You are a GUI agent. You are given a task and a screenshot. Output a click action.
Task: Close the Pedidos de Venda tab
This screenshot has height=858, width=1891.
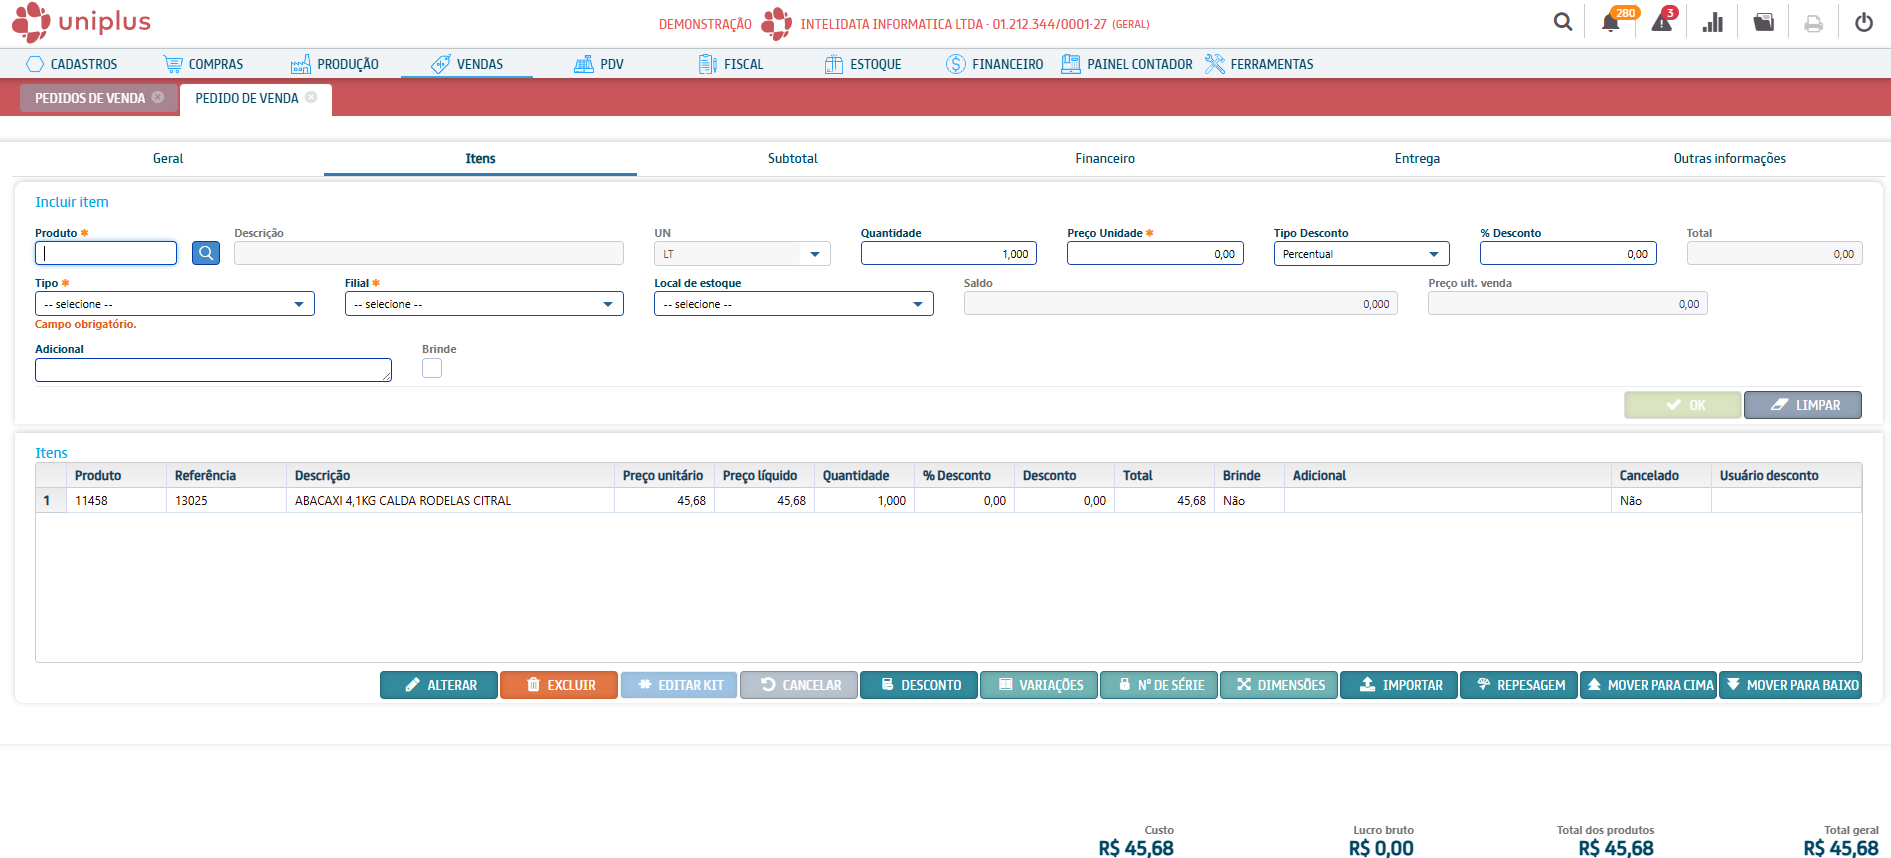coord(158,97)
